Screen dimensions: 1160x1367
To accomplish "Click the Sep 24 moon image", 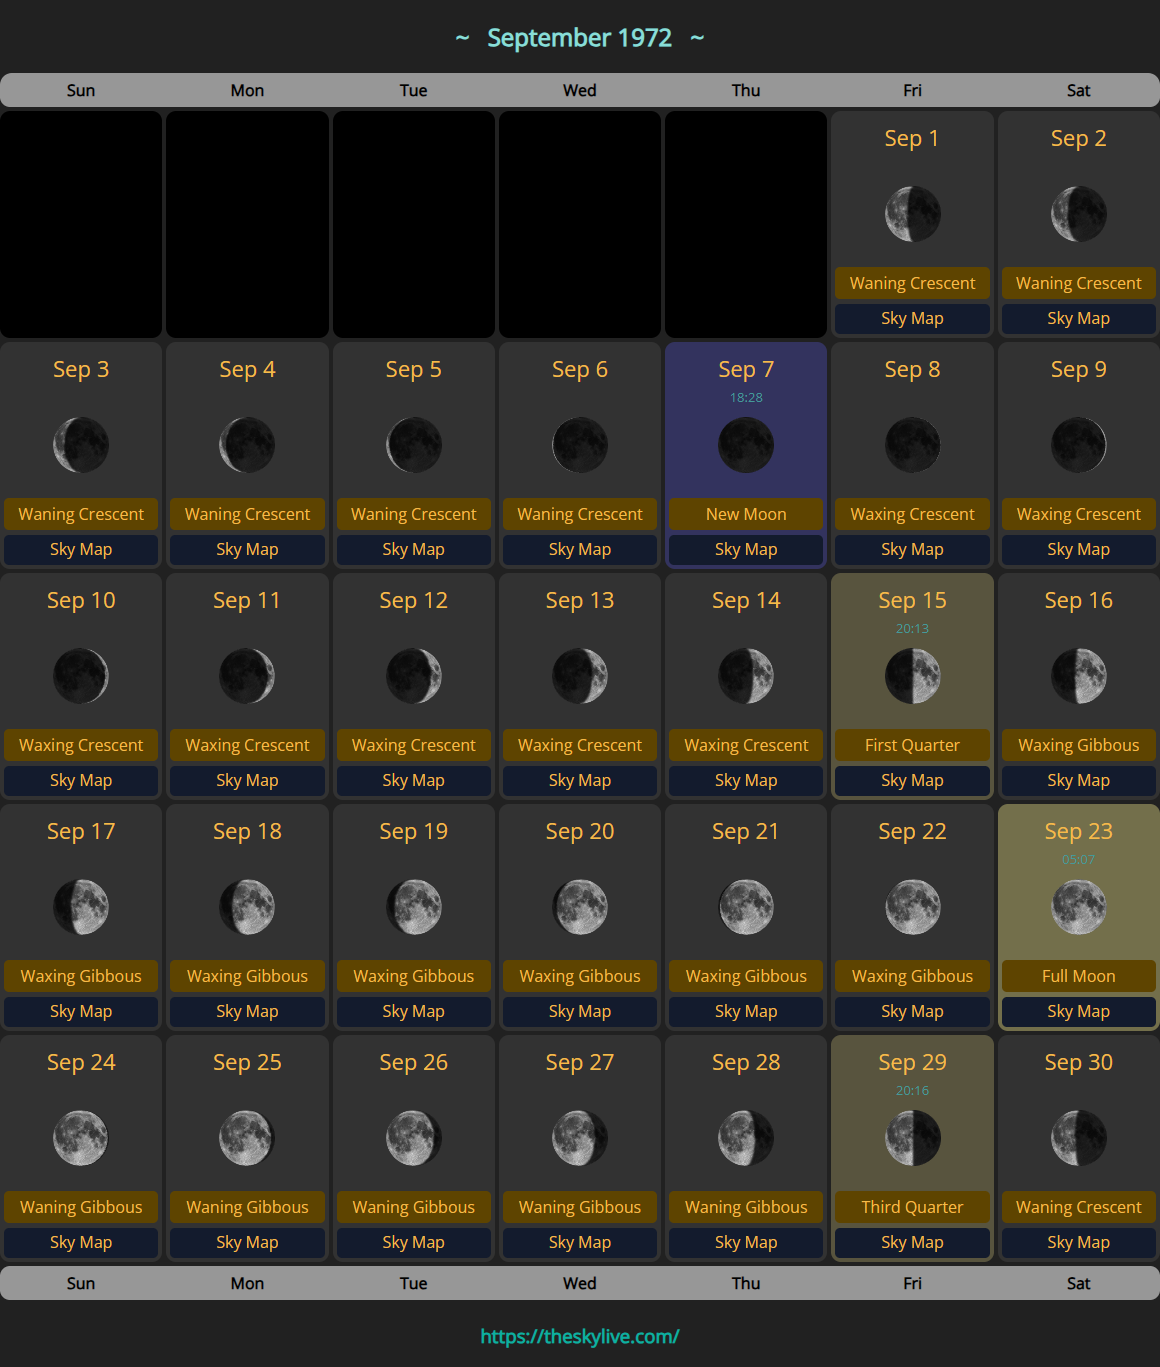I will [81, 1138].
